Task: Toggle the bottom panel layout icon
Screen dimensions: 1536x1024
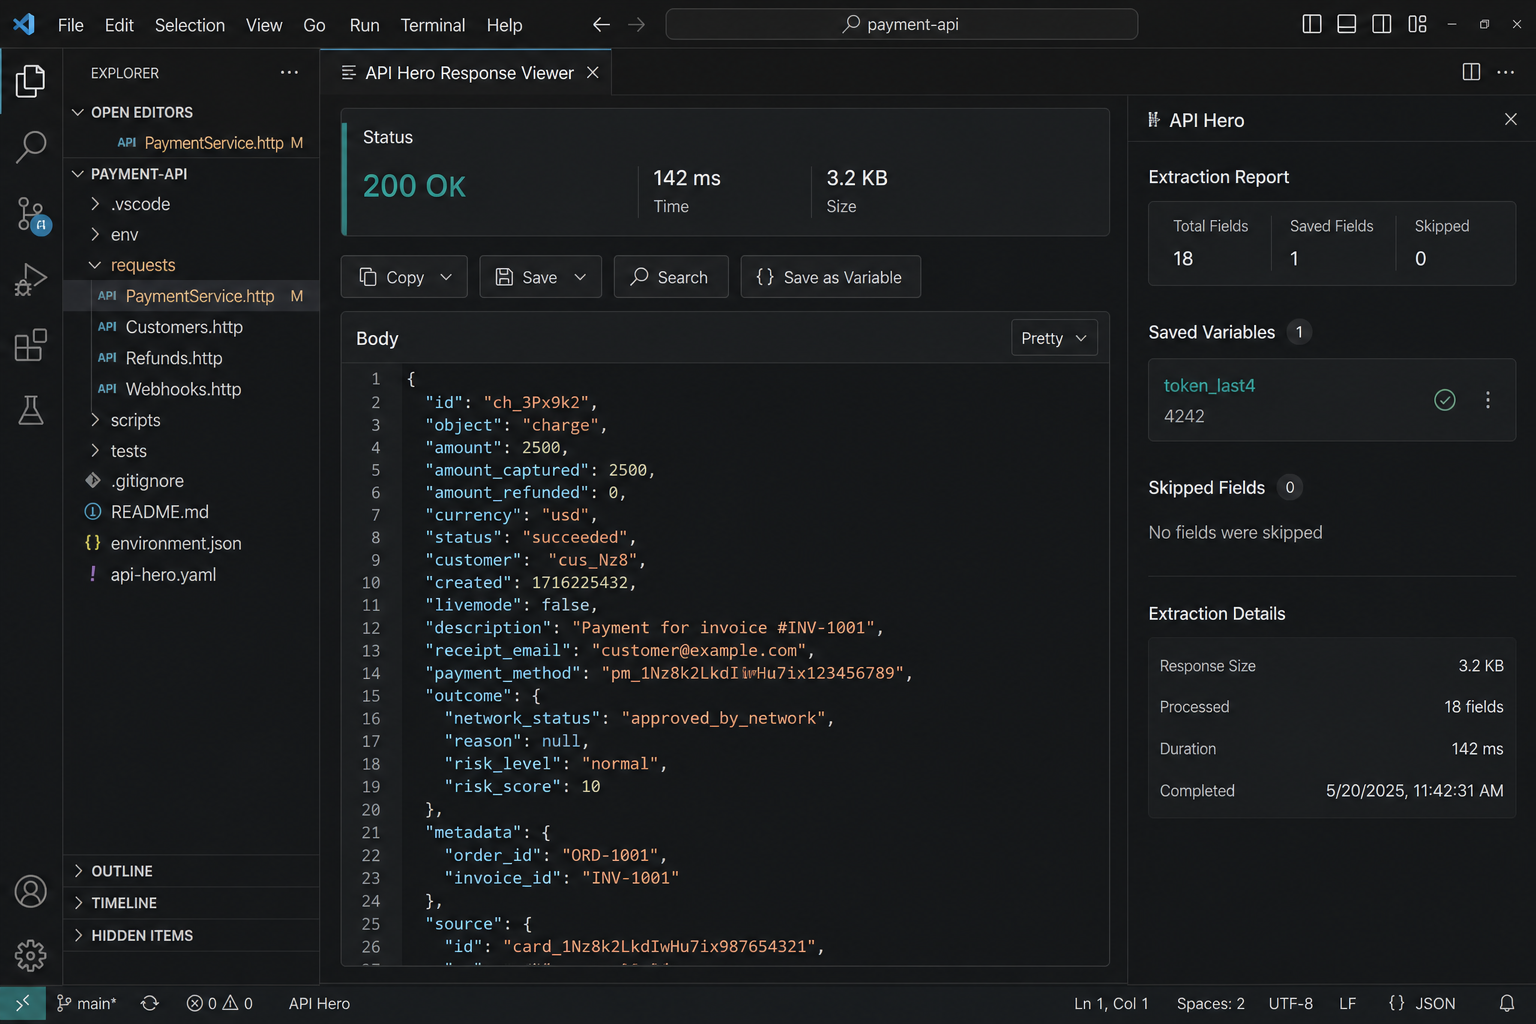Action: point(1347,24)
